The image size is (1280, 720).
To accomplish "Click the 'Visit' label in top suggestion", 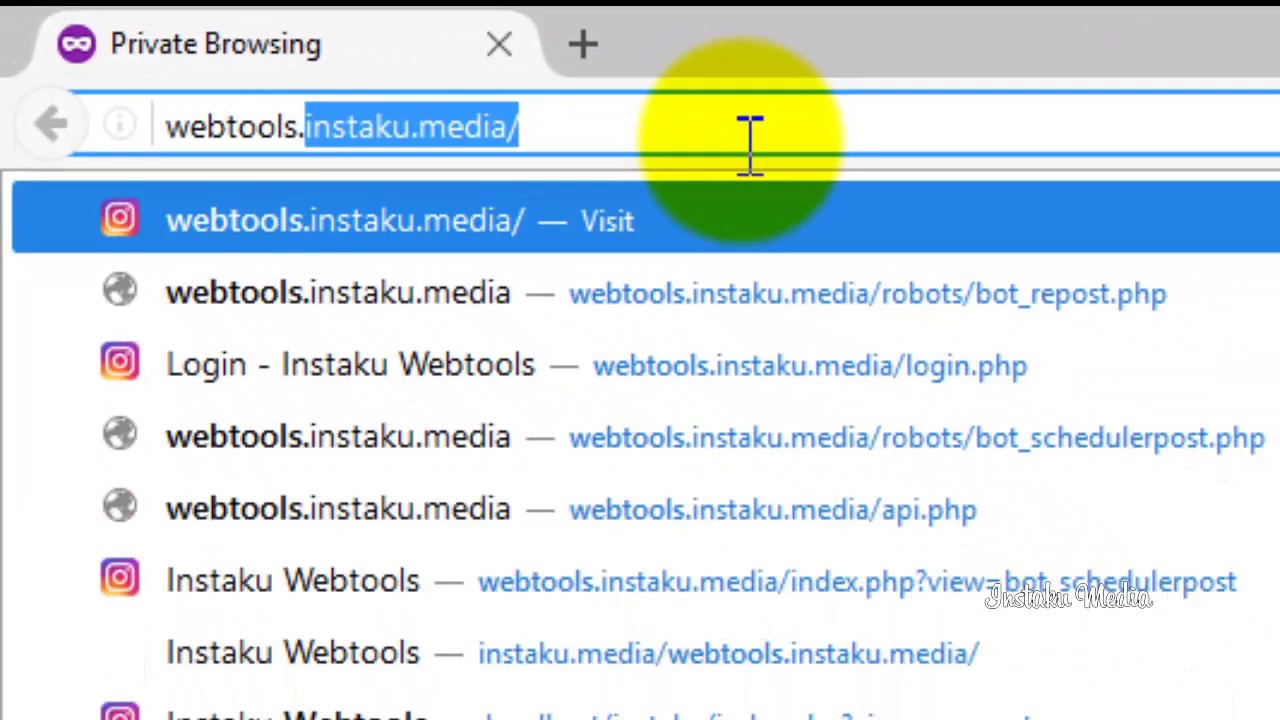I will coord(607,221).
